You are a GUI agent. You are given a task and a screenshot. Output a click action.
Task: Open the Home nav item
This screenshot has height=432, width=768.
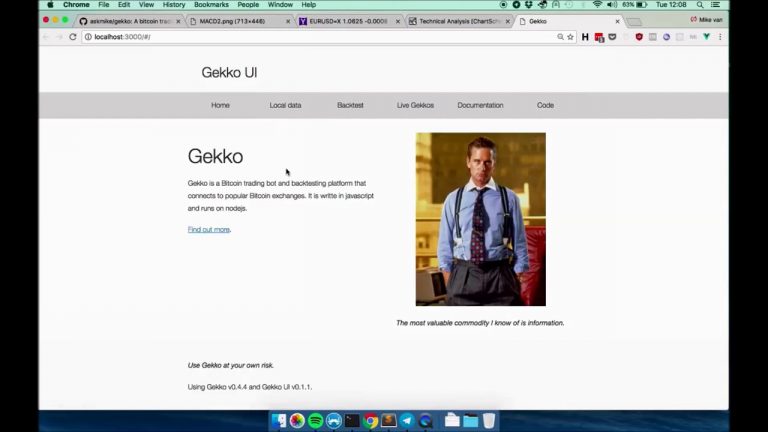pyautogui.click(x=220, y=105)
